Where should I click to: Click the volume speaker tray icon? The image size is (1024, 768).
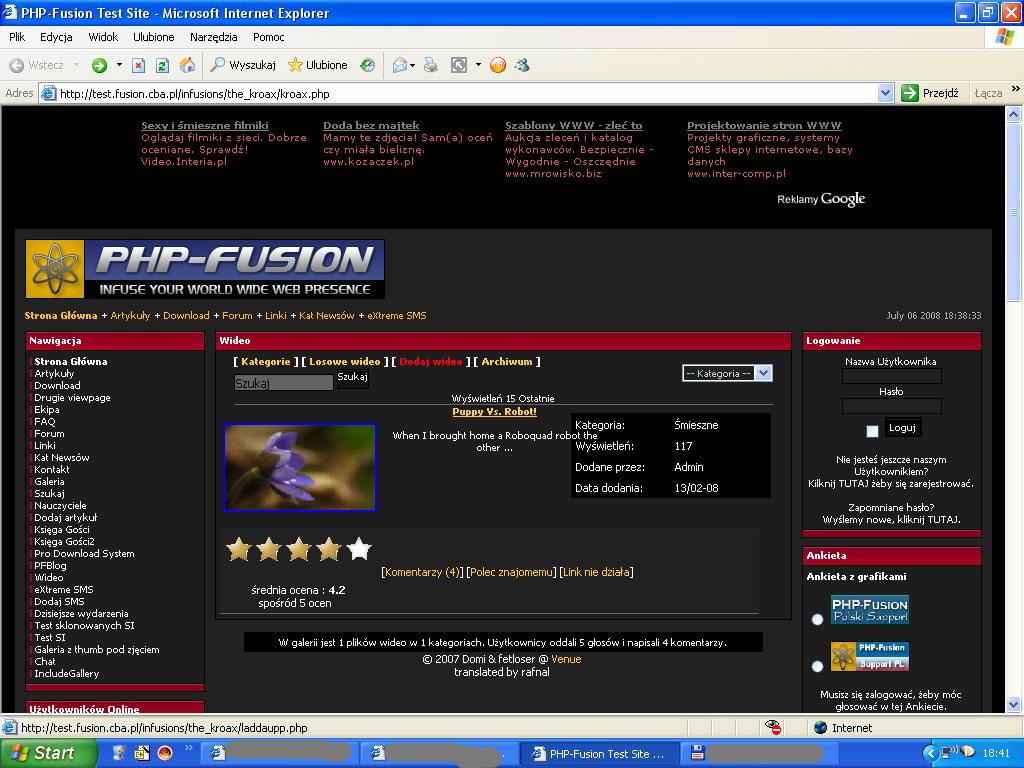(x=968, y=752)
